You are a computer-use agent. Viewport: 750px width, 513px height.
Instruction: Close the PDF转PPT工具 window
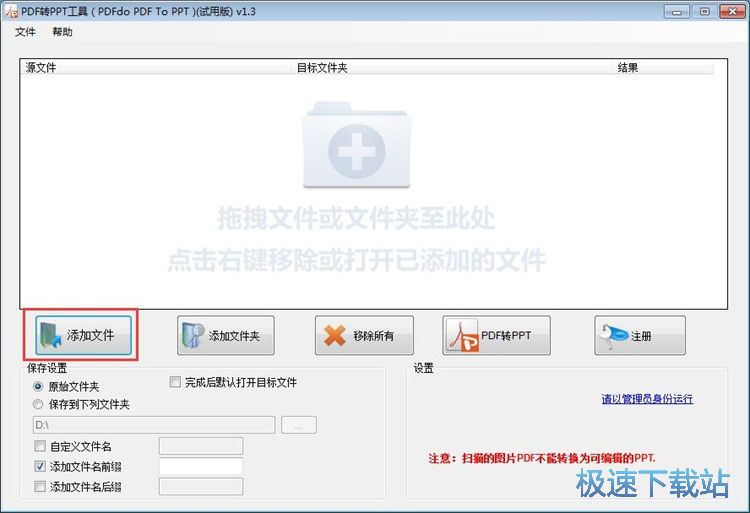click(732, 11)
